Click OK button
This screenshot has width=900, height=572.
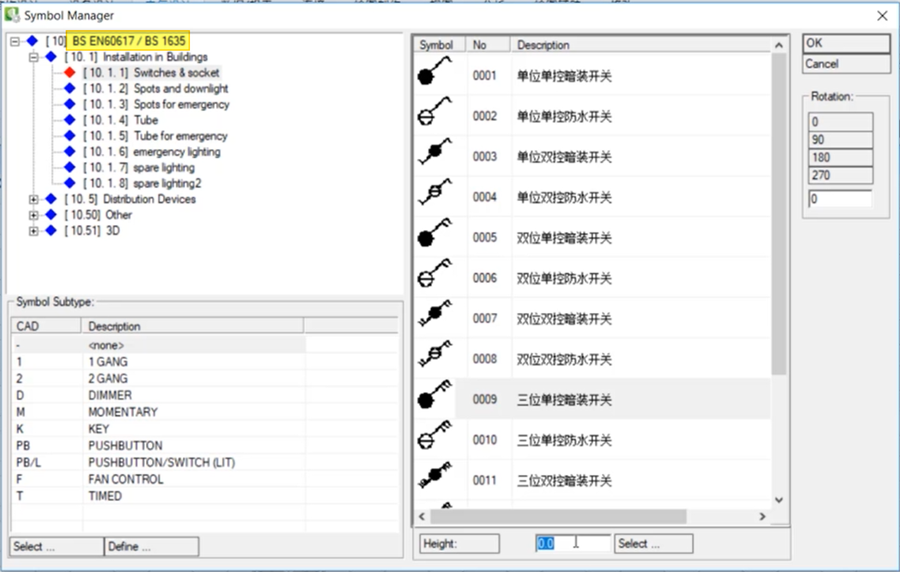pyautogui.click(x=846, y=44)
